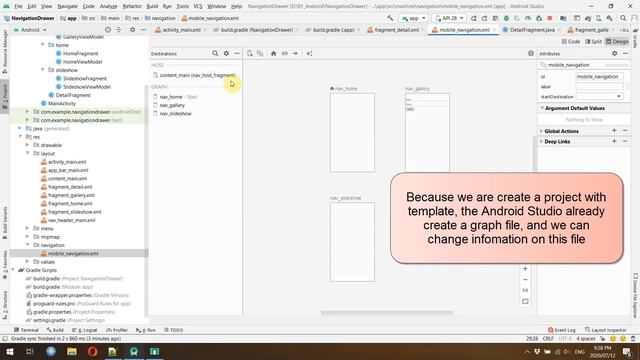Zoom in with the plus icon on canvas
Screen dimensions: 640x360
(x=525, y=269)
